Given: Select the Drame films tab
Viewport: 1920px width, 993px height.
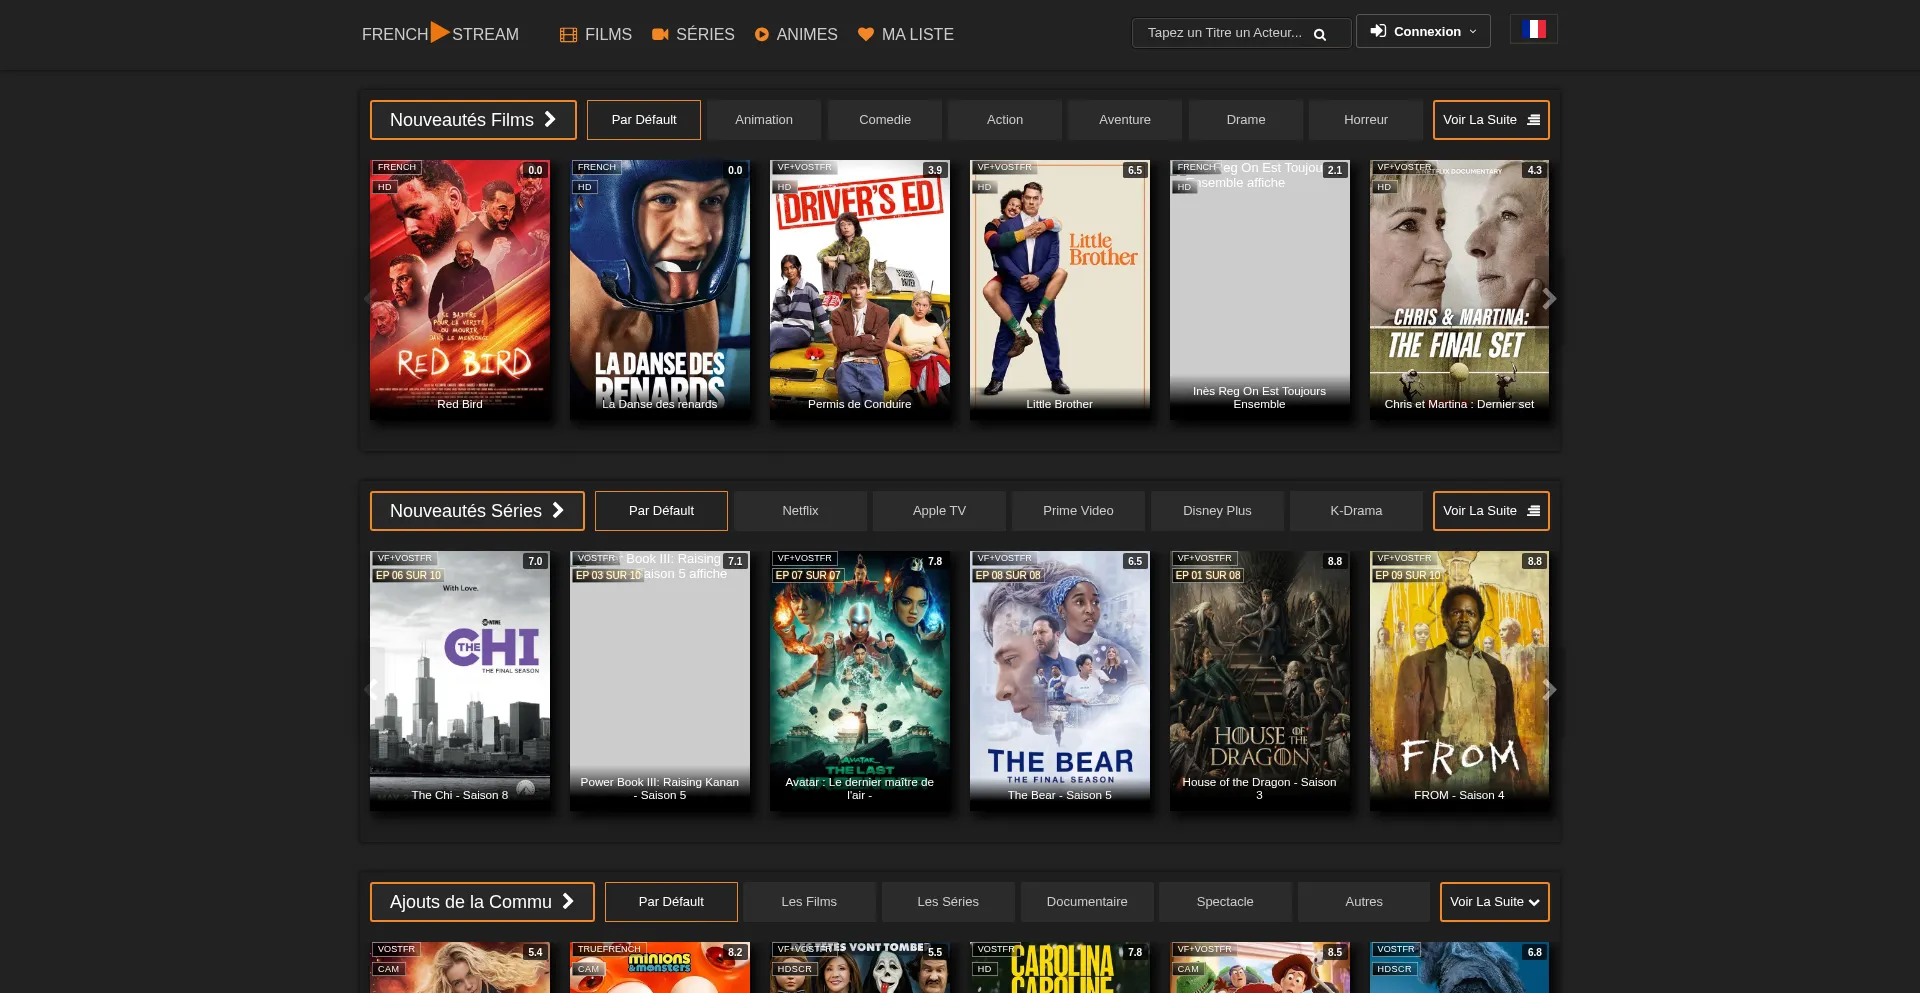Looking at the screenshot, I should coord(1246,120).
